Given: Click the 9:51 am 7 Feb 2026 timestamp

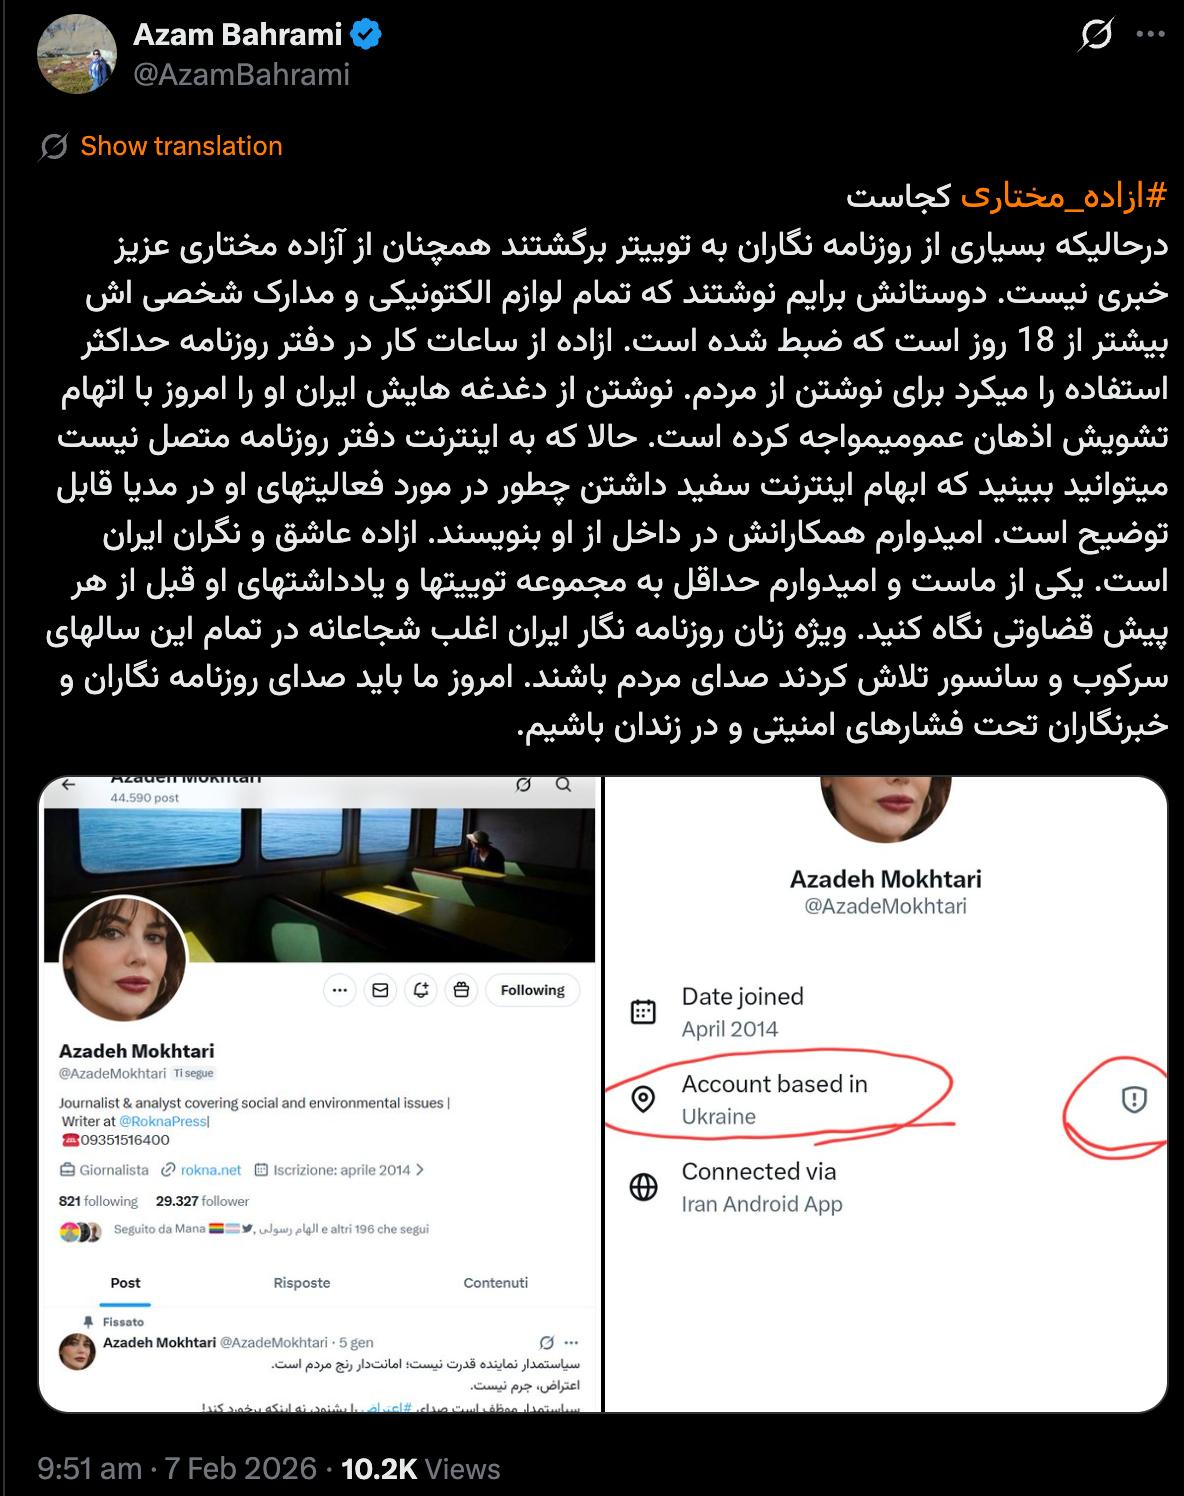Looking at the screenshot, I should click(177, 1468).
